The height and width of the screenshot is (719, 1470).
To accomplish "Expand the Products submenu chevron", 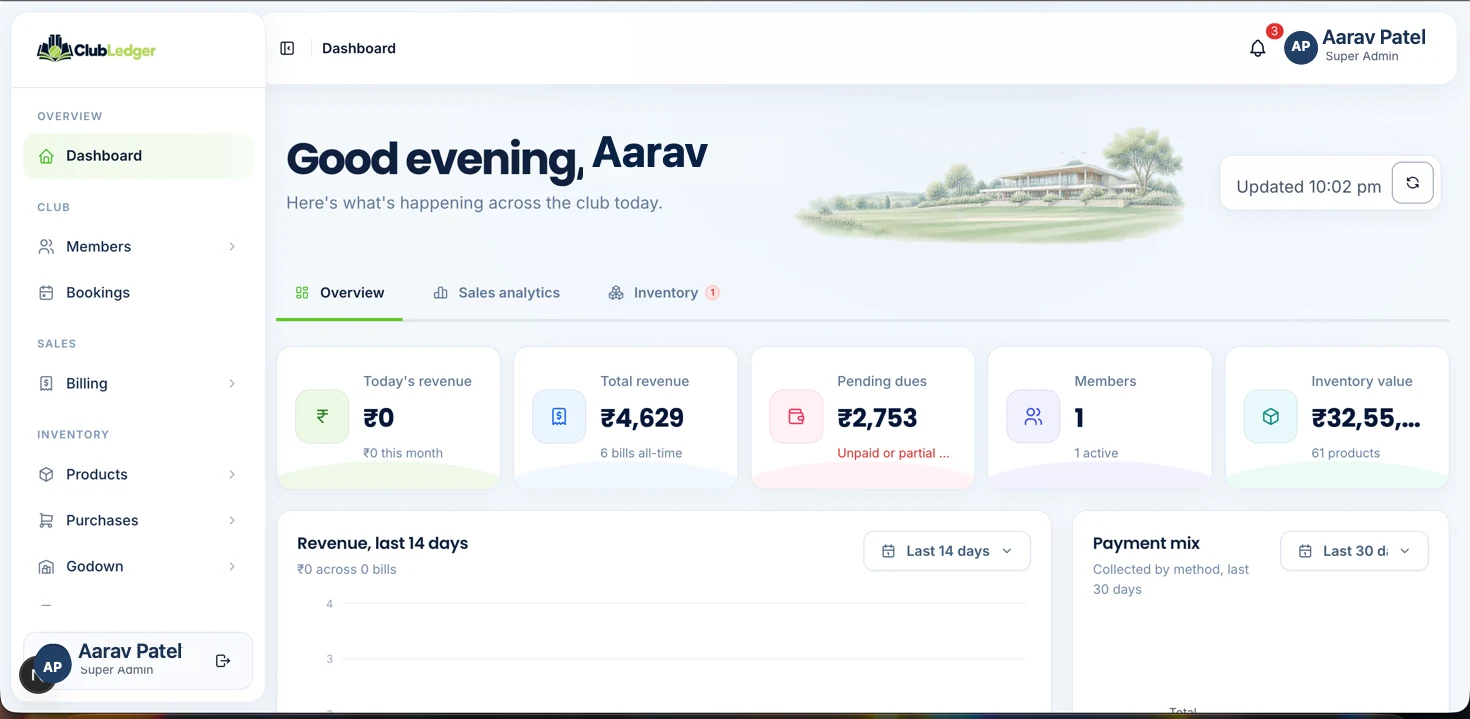I will point(232,475).
